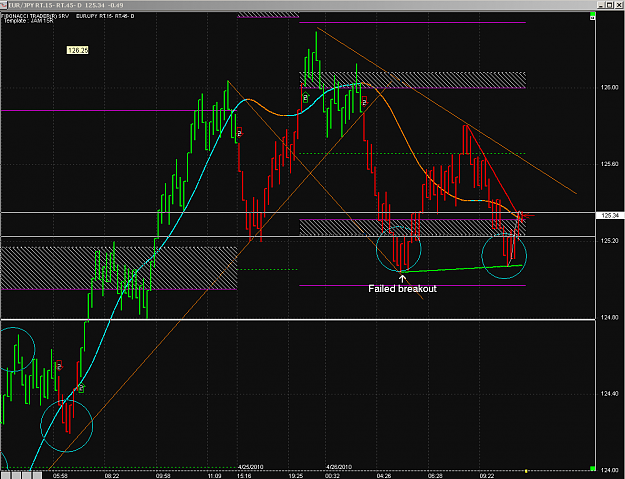
Task: Click the green buy signal marker above the 05:58 label
Action: coord(81,387)
